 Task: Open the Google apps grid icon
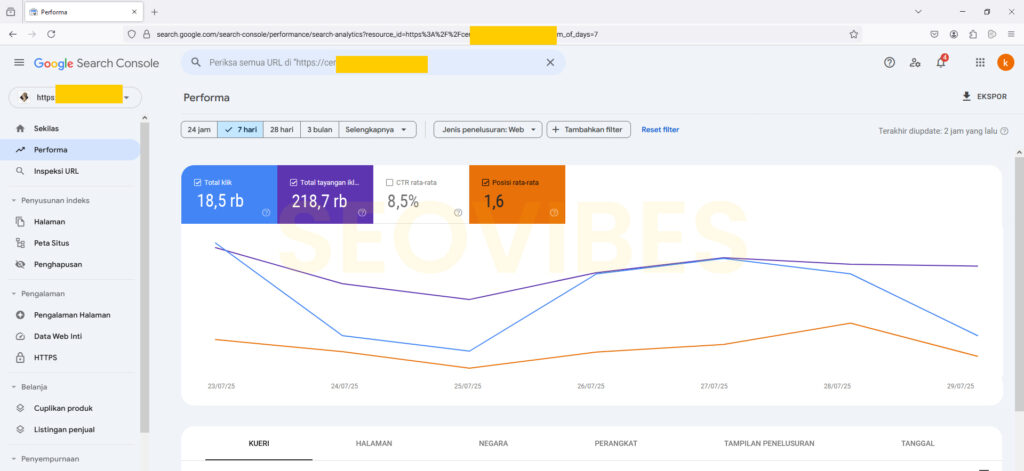tap(980, 63)
